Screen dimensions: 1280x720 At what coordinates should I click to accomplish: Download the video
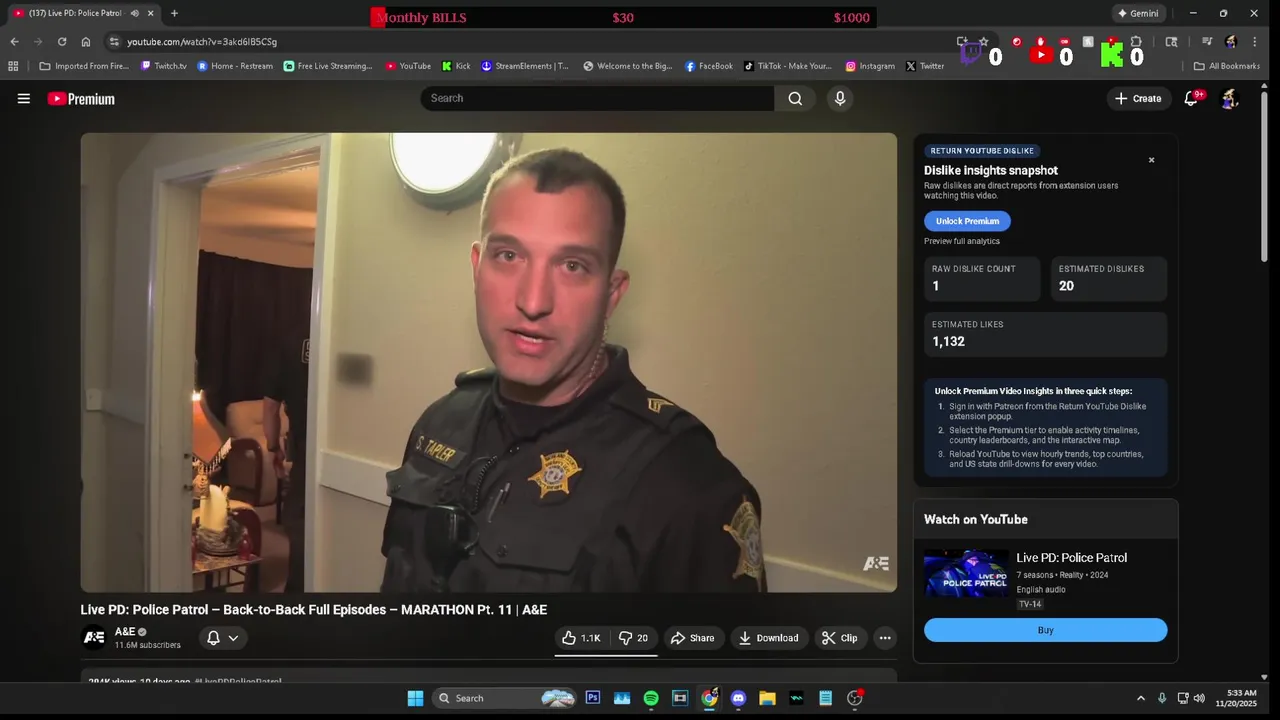click(x=768, y=638)
